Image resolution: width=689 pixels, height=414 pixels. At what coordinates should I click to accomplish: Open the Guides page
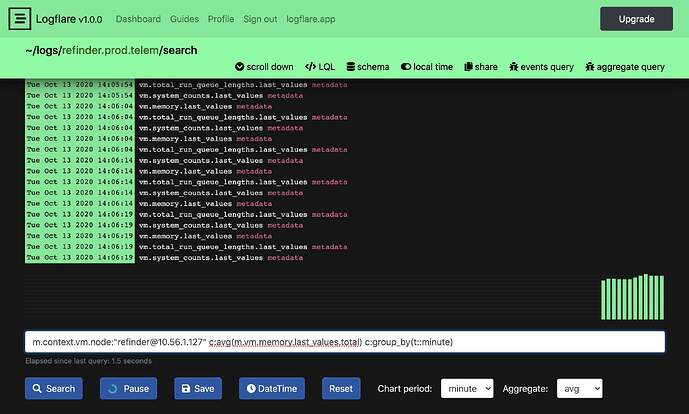click(184, 19)
